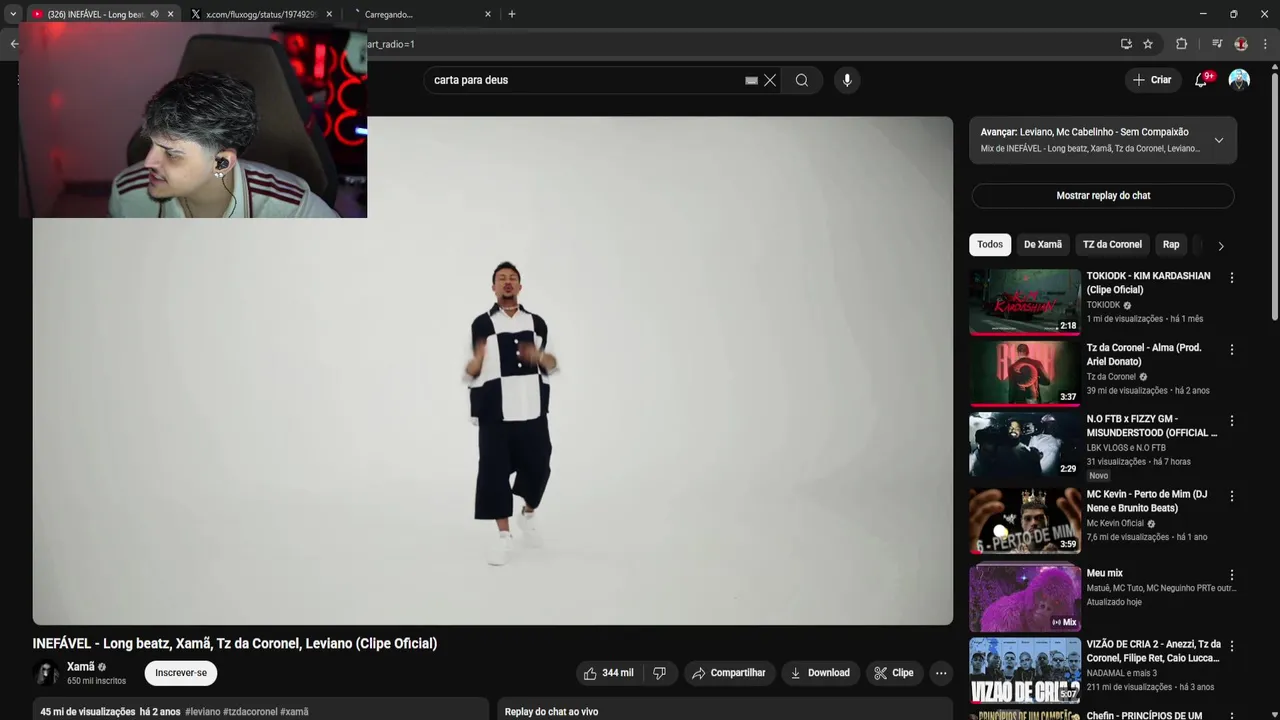Image resolution: width=1280 pixels, height=720 pixels.
Task: Click the #tzdacoronel hashtag
Action: [x=250, y=712]
